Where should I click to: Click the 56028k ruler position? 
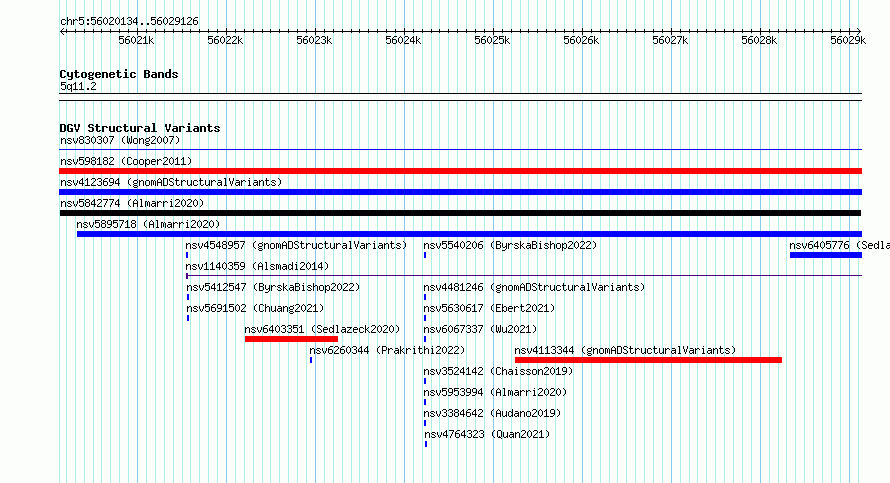click(x=759, y=40)
